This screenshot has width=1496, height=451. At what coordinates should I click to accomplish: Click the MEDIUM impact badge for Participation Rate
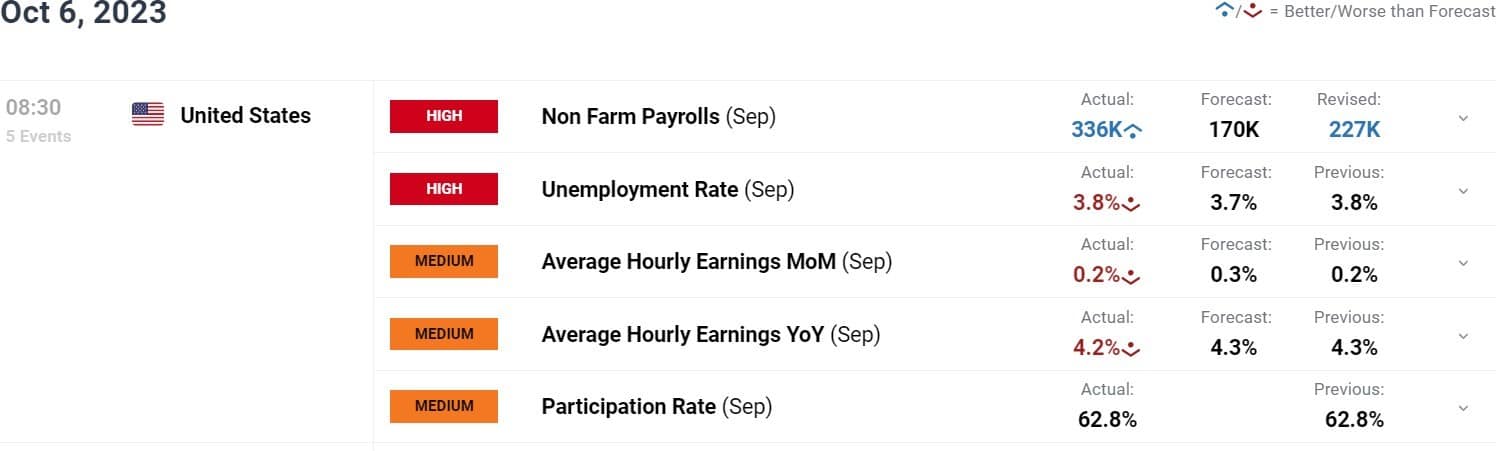pos(444,406)
